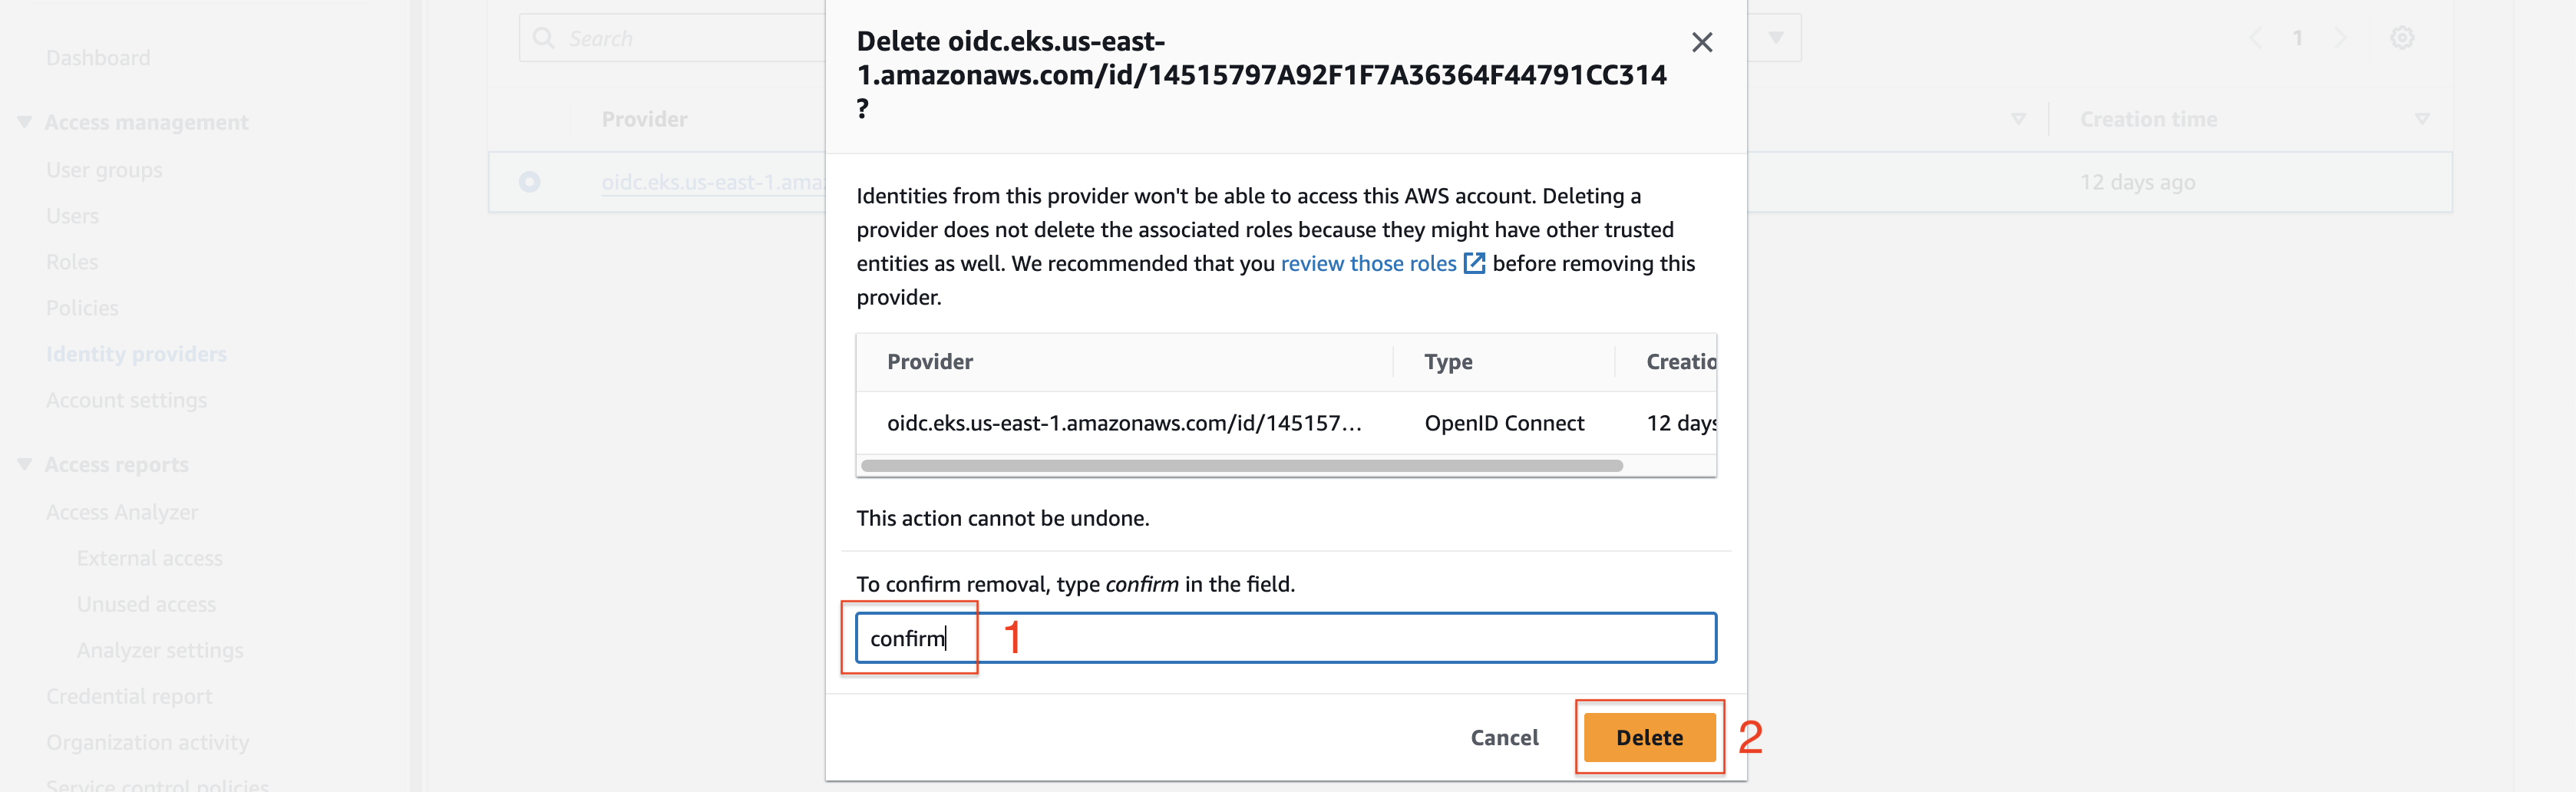The image size is (2576, 792).
Task: Open Analyzer settings in the sidebar
Action: tap(160, 650)
